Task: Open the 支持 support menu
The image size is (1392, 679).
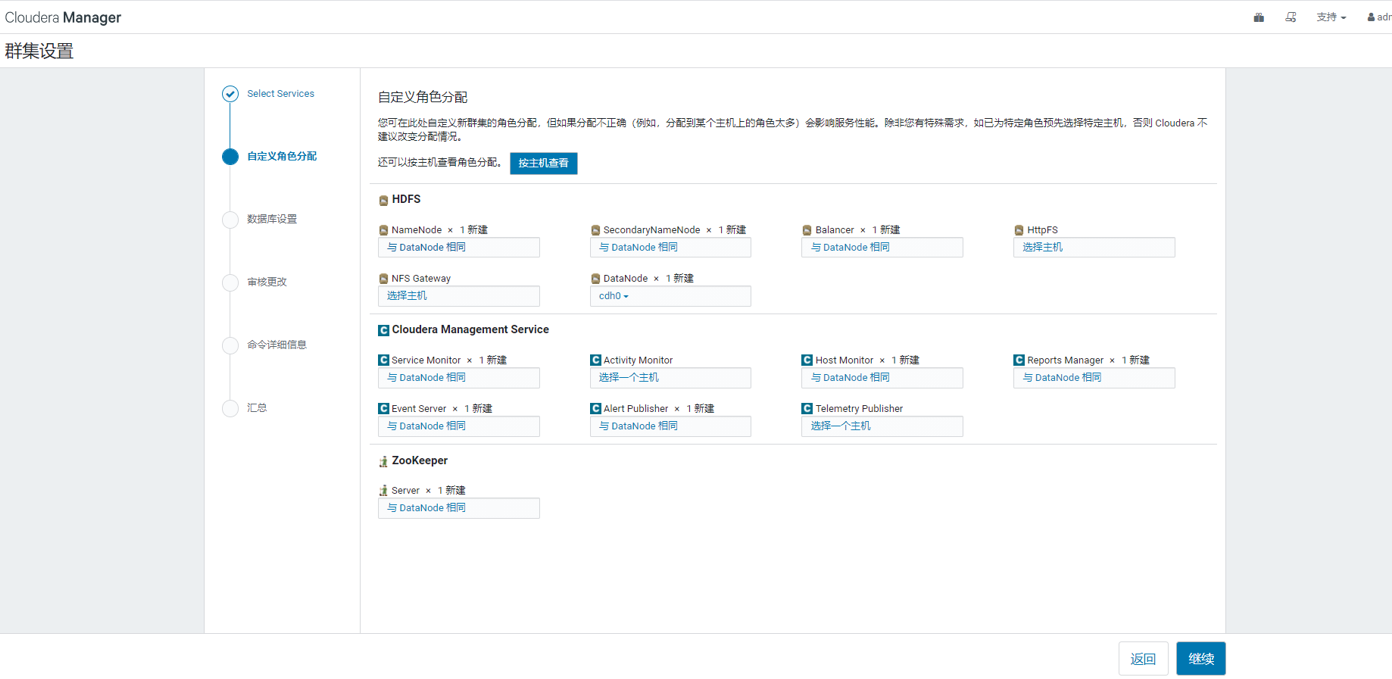Action: (x=1331, y=17)
